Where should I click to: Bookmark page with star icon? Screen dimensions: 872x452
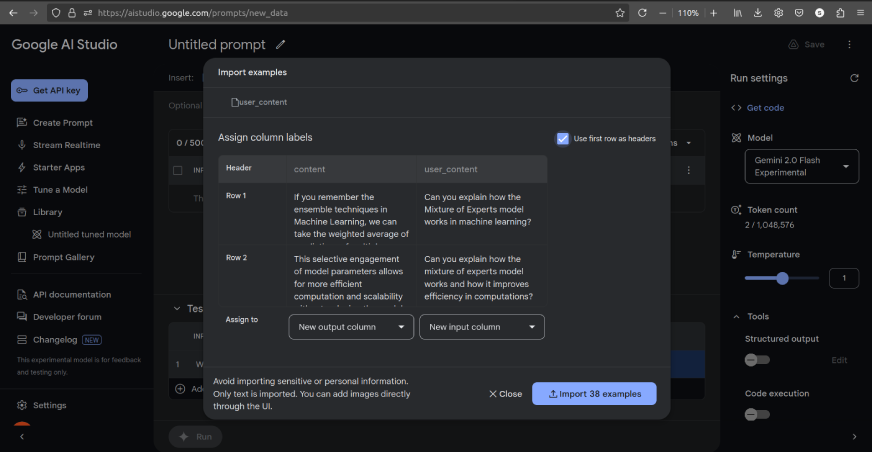click(620, 13)
